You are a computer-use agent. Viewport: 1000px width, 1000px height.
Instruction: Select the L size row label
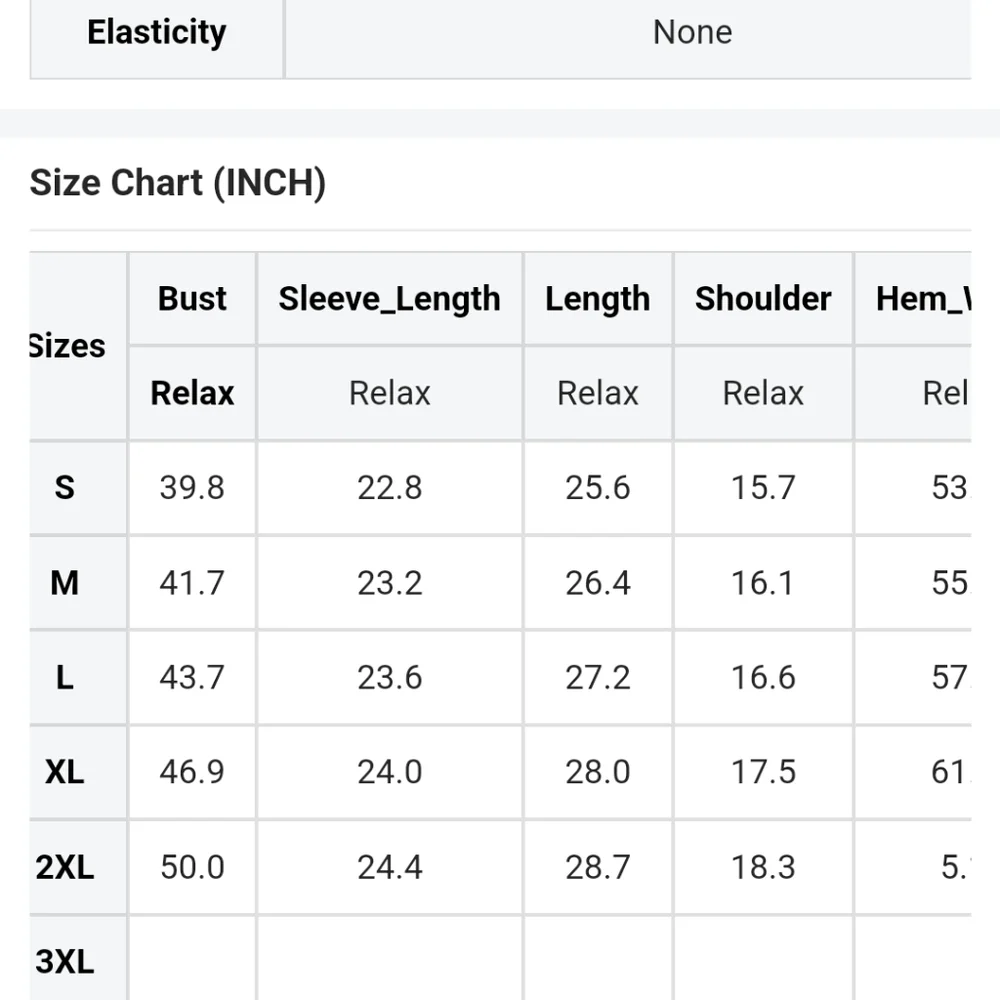click(64, 677)
